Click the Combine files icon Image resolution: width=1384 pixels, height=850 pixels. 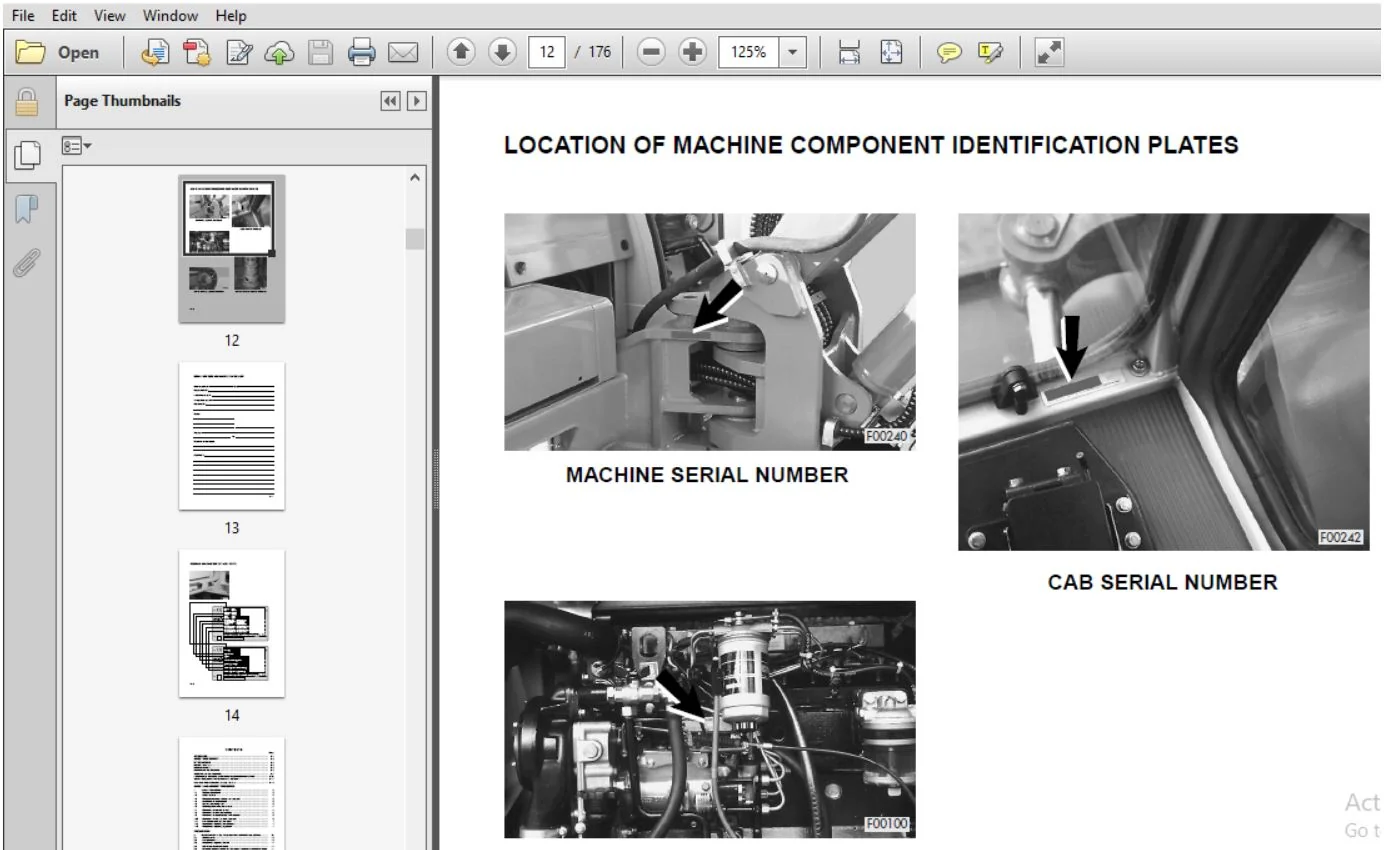[197, 52]
